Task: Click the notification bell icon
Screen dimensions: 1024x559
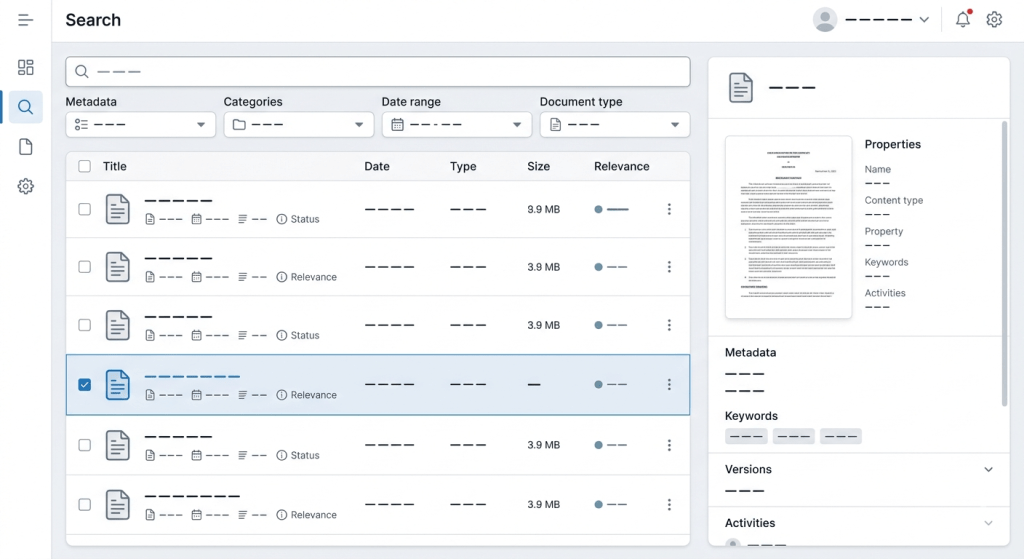Action: [962, 20]
